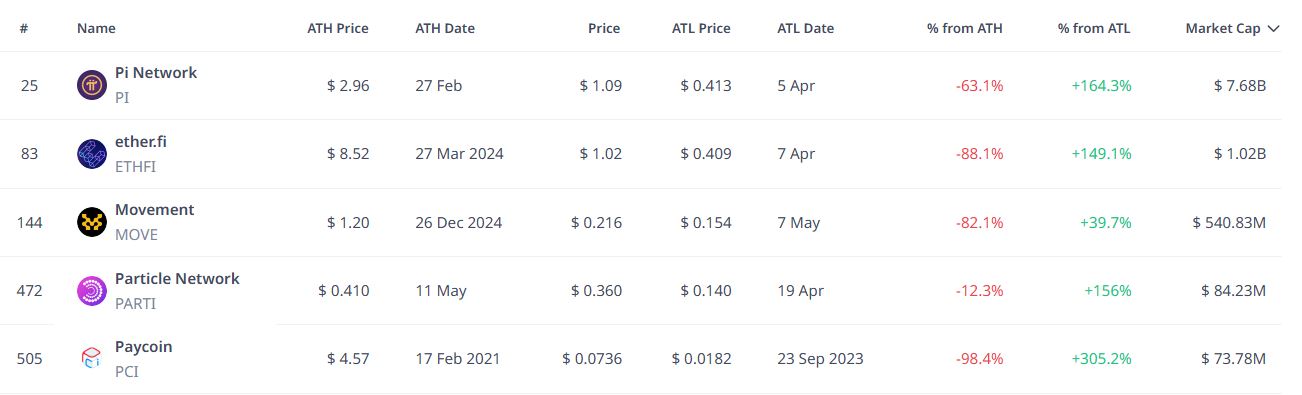Click the PARTI ticker symbol
Viewport: 1302px width, 395px height.
136,303
